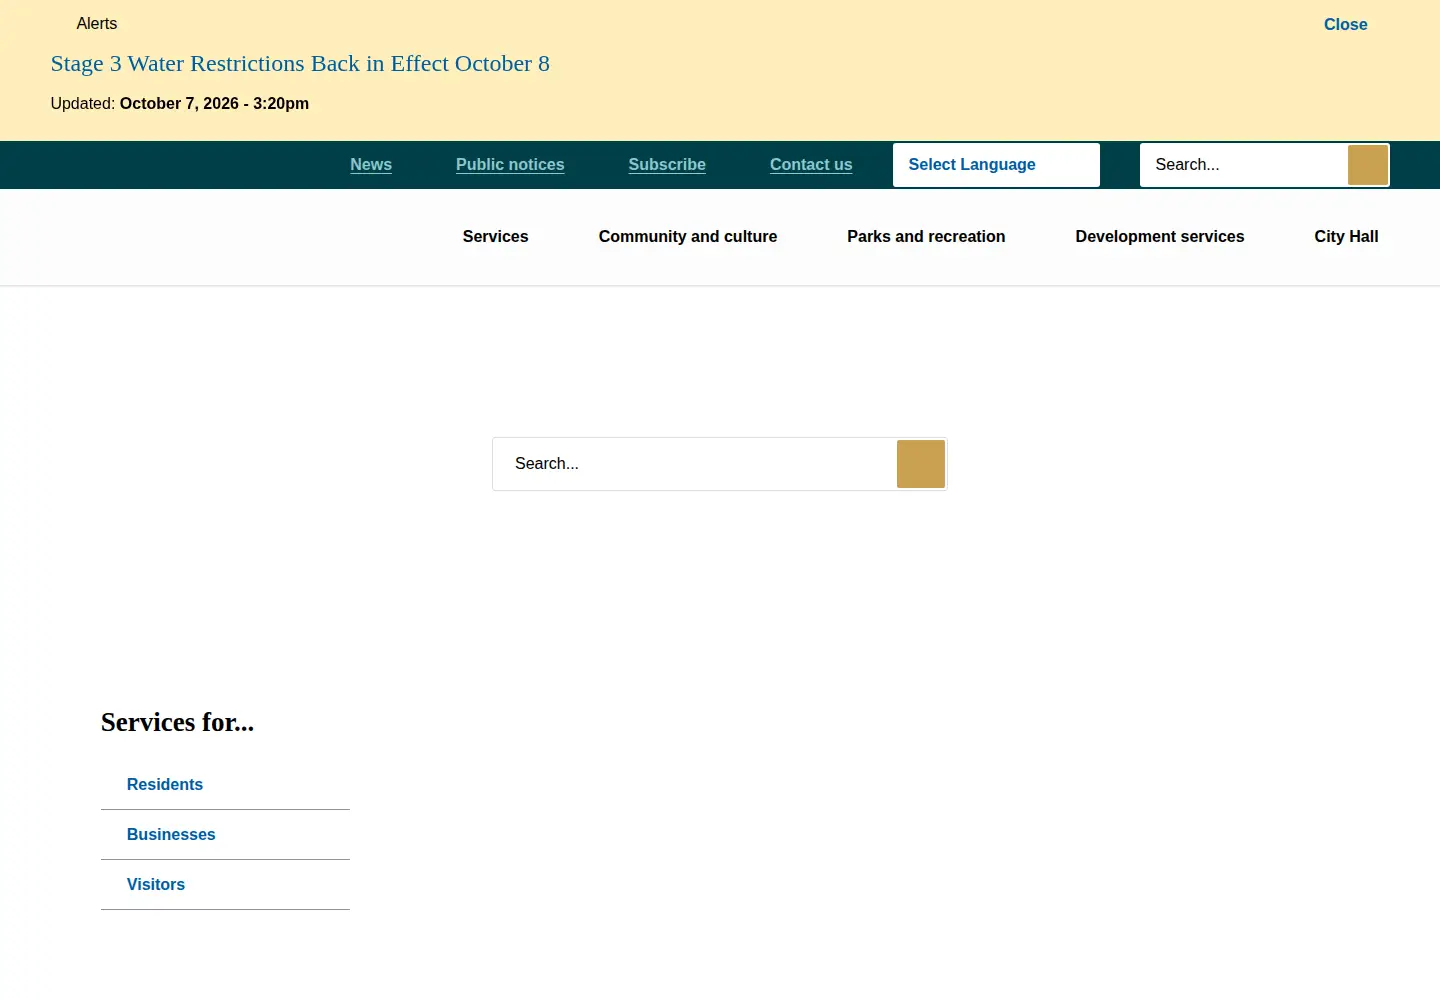Select the Residents services link

pyautogui.click(x=165, y=785)
